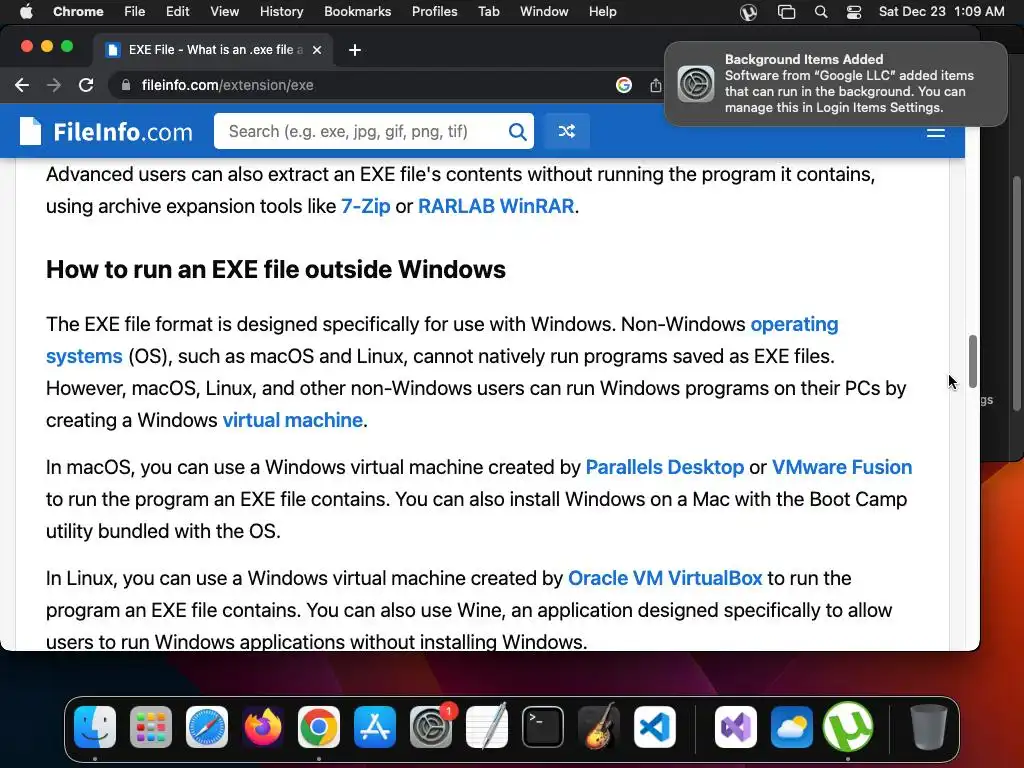Open the File menu
Image resolution: width=1024 pixels, height=768 pixels.
(x=135, y=12)
